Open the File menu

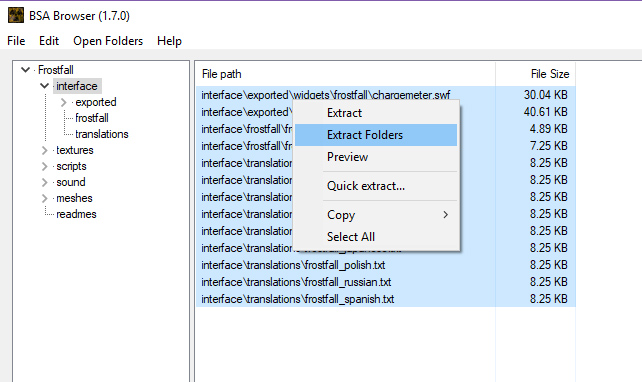[x=16, y=41]
